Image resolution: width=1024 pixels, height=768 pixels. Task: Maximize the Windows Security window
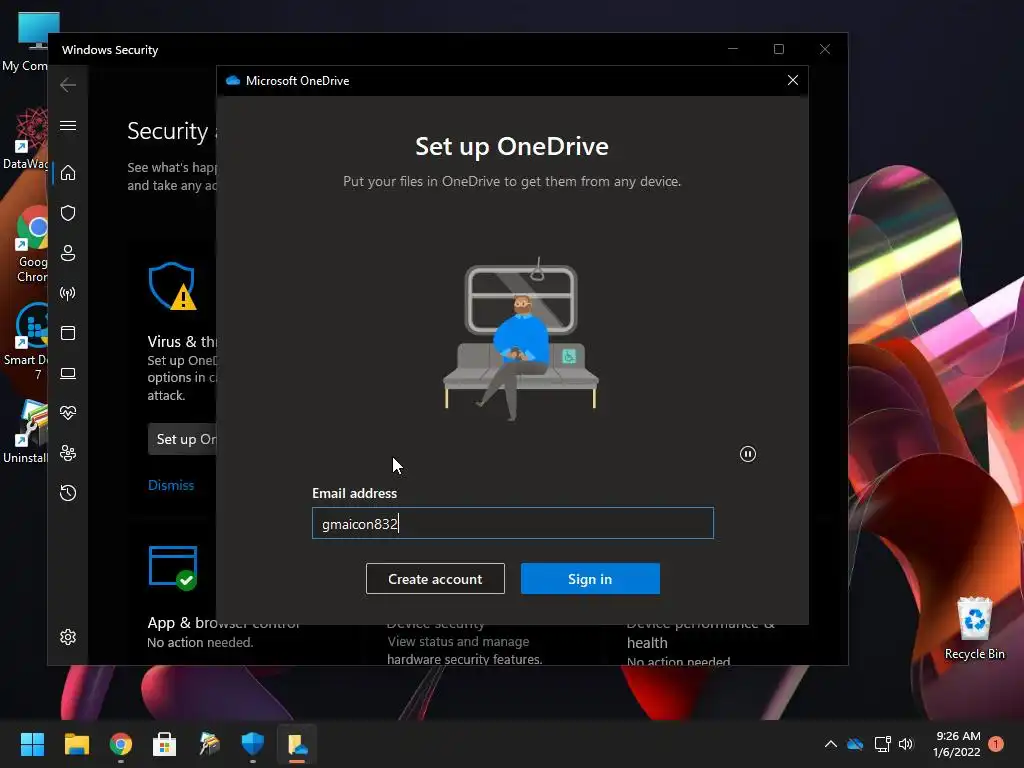[x=778, y=49]
